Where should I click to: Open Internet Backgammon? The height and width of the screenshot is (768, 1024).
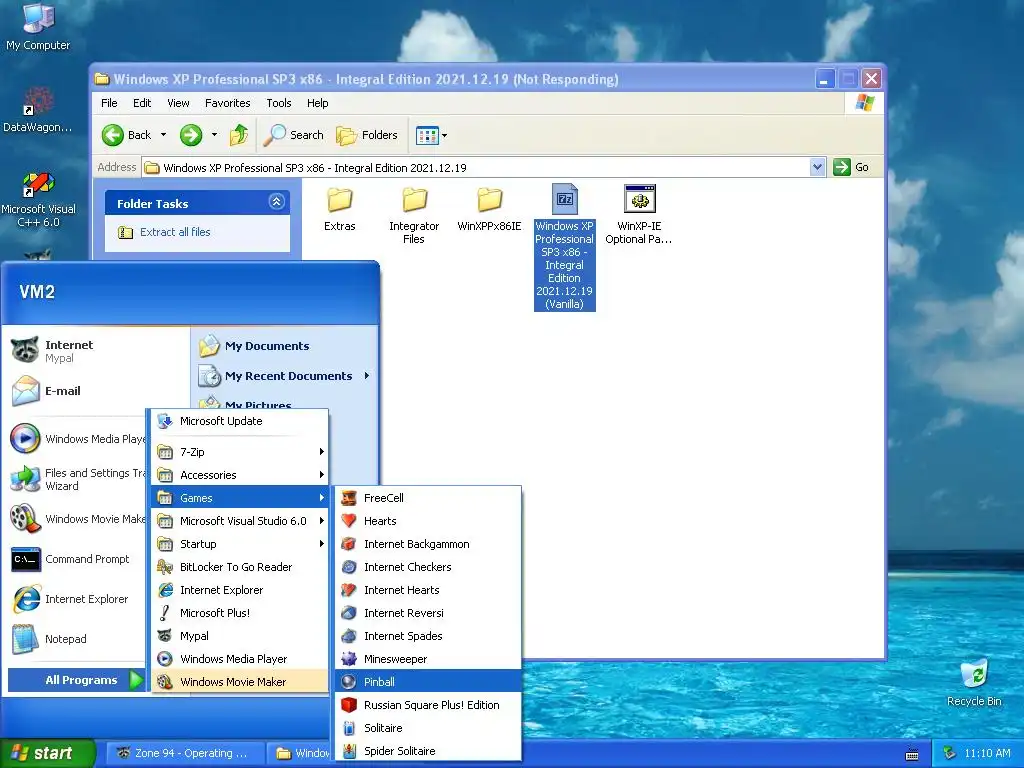(x=428, y=544)
